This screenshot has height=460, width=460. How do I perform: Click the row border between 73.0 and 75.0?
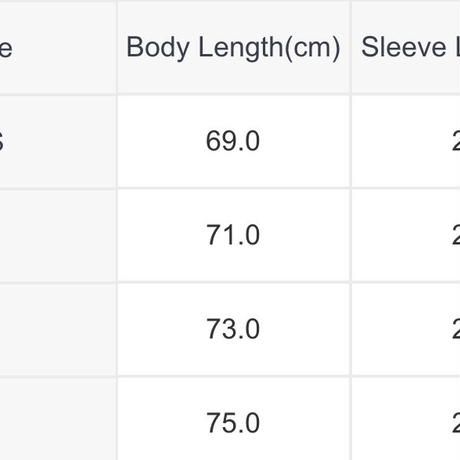pyautogui.click(x=233, y=376)
